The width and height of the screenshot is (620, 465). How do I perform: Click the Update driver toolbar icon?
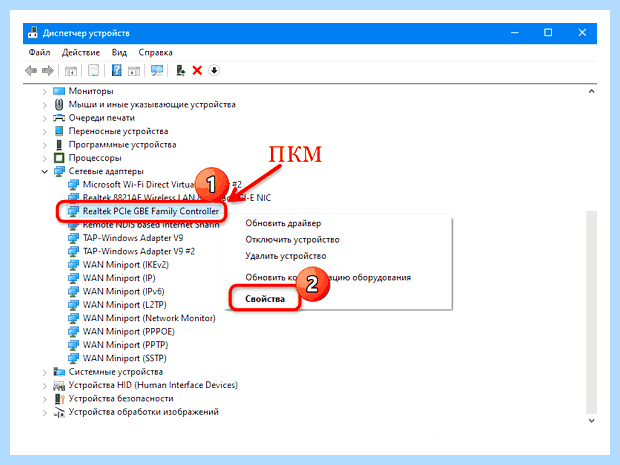pyautogui.click(x=180, y=70)
